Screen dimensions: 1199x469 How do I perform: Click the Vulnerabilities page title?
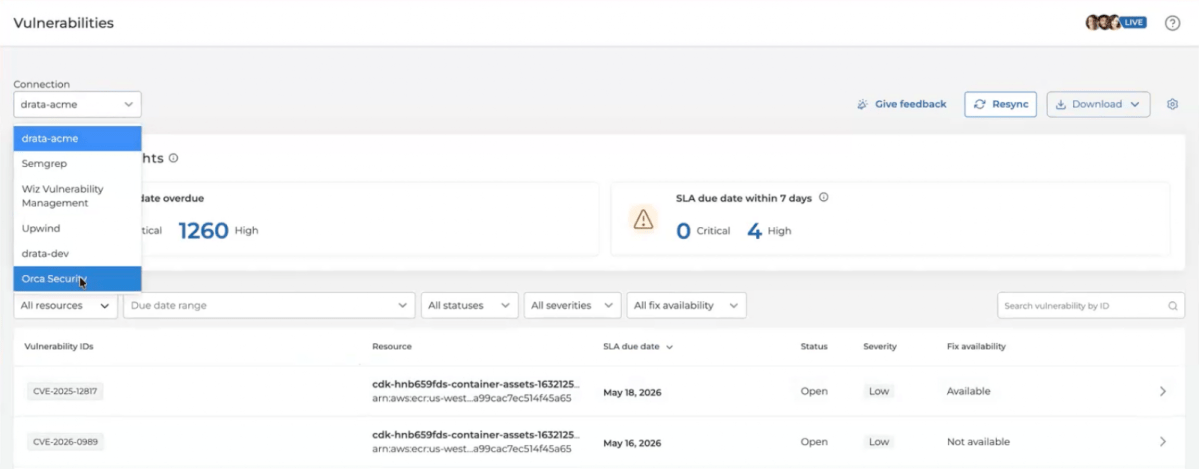click(63, 23)
